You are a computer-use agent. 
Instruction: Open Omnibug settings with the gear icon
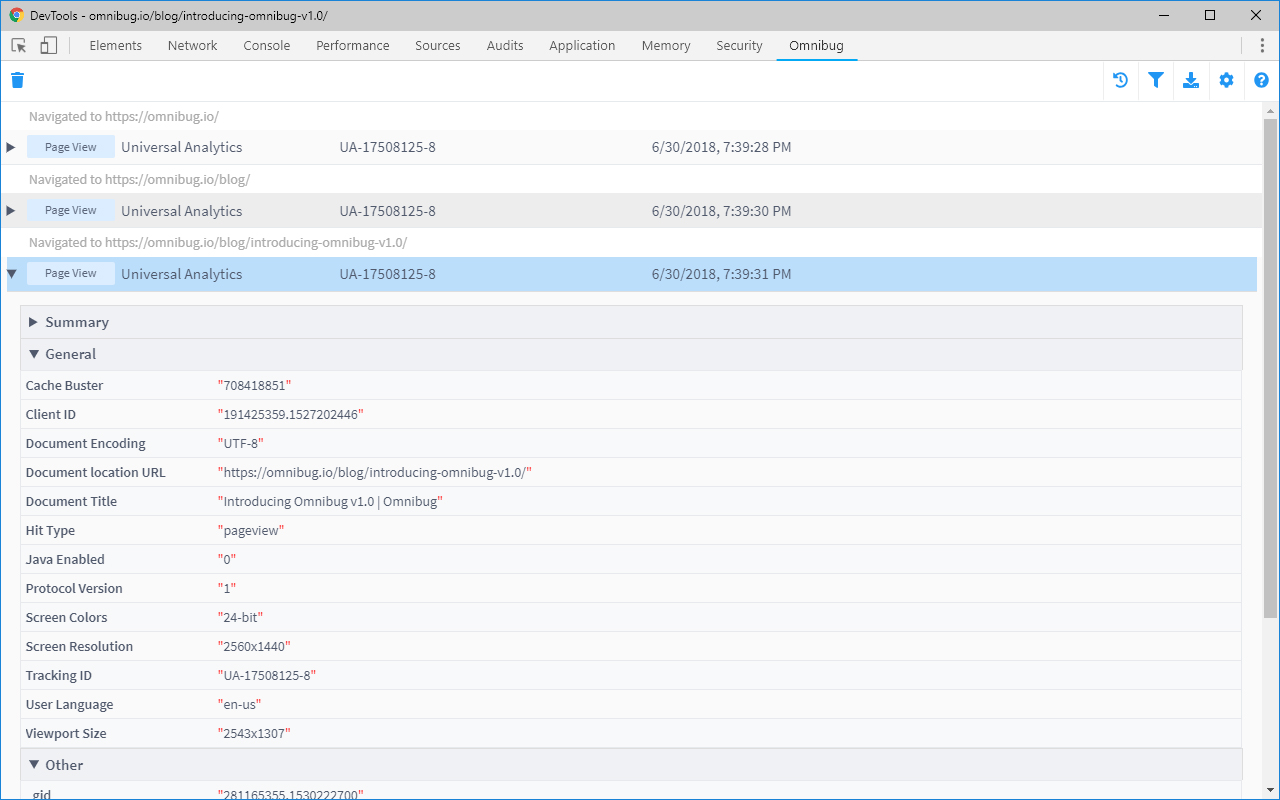pyautogui.click(x=1226, y=80)
